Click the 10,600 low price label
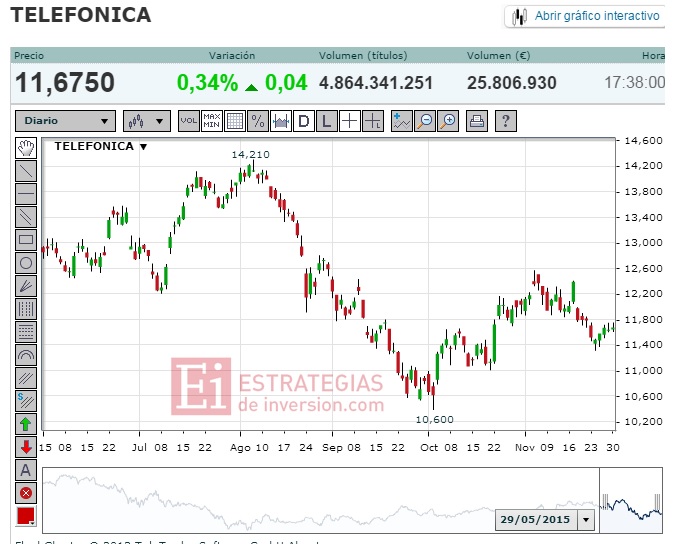This screenshot has height=544, width=680. (x=435, y=419)
